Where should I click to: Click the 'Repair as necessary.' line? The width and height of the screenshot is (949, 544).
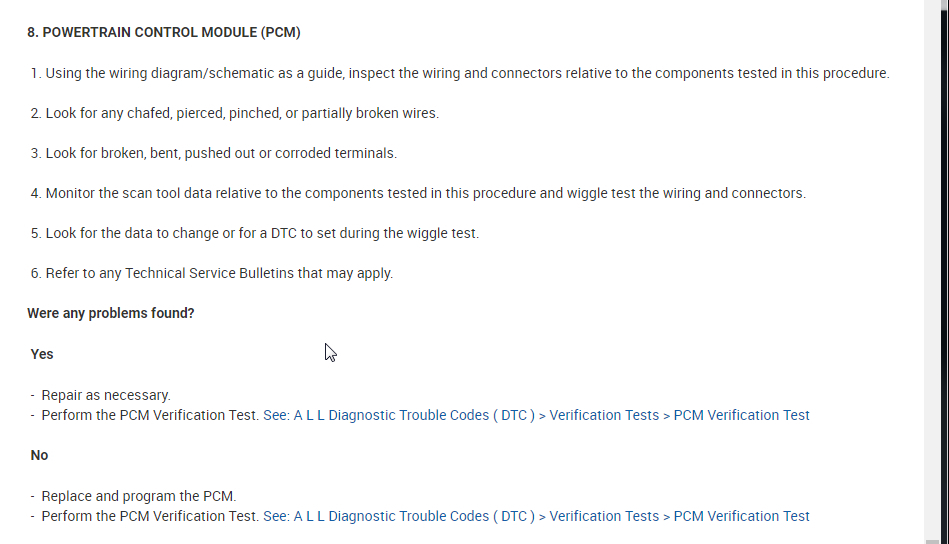(x=106, y=395)
